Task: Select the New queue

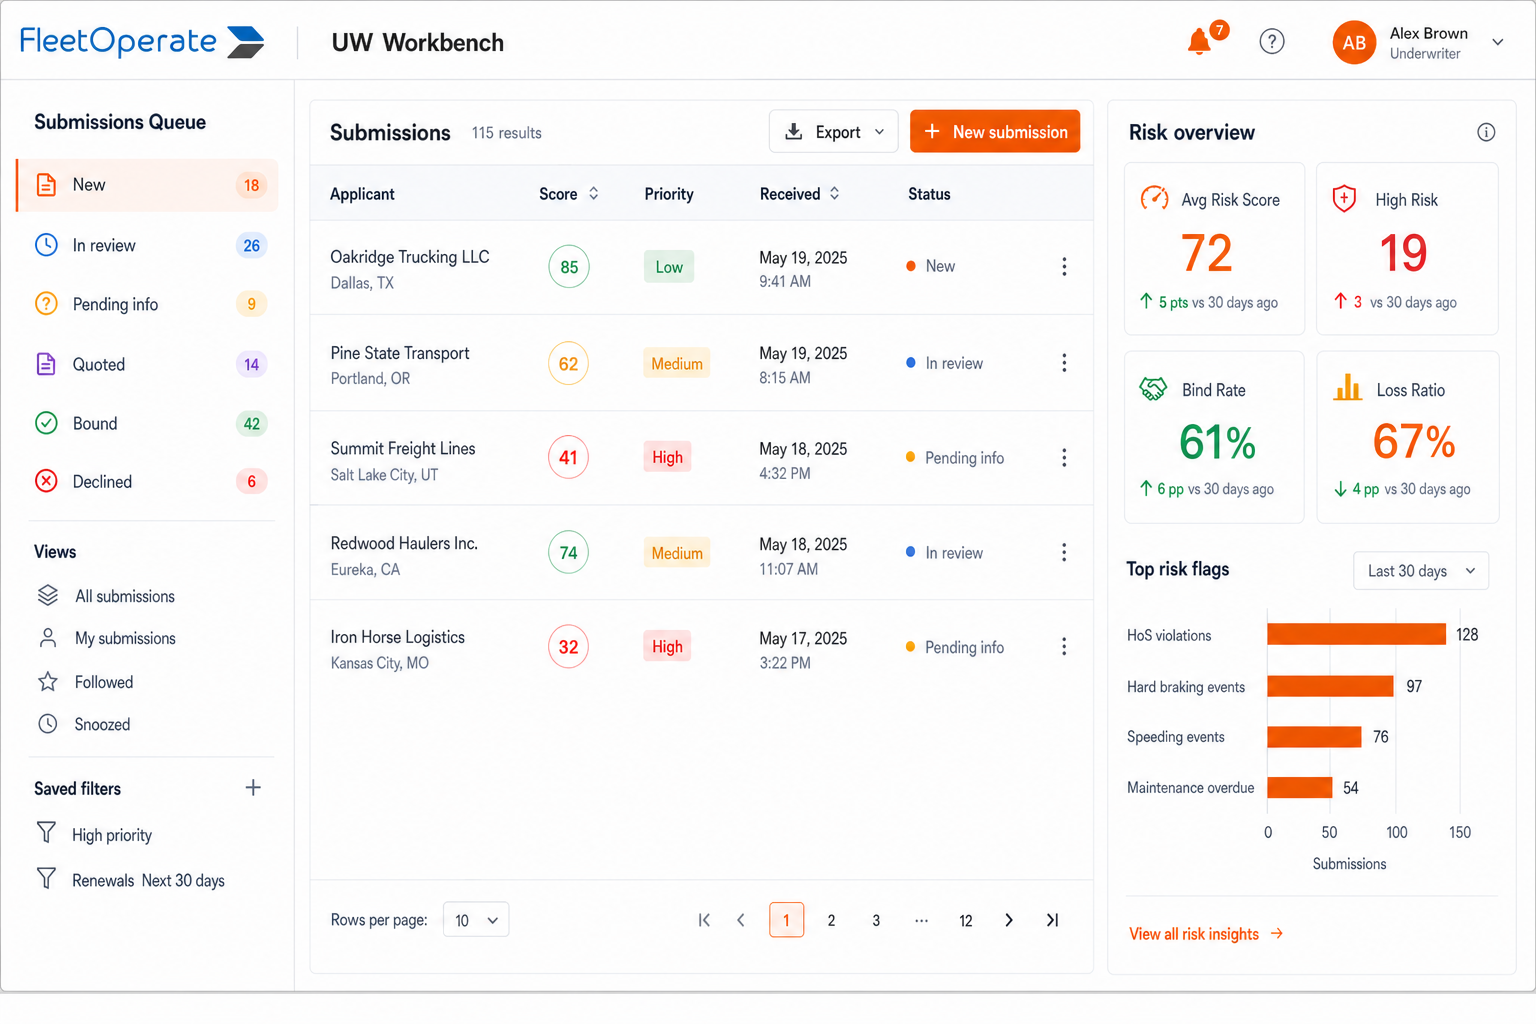Action: click(x=147, y=185)
